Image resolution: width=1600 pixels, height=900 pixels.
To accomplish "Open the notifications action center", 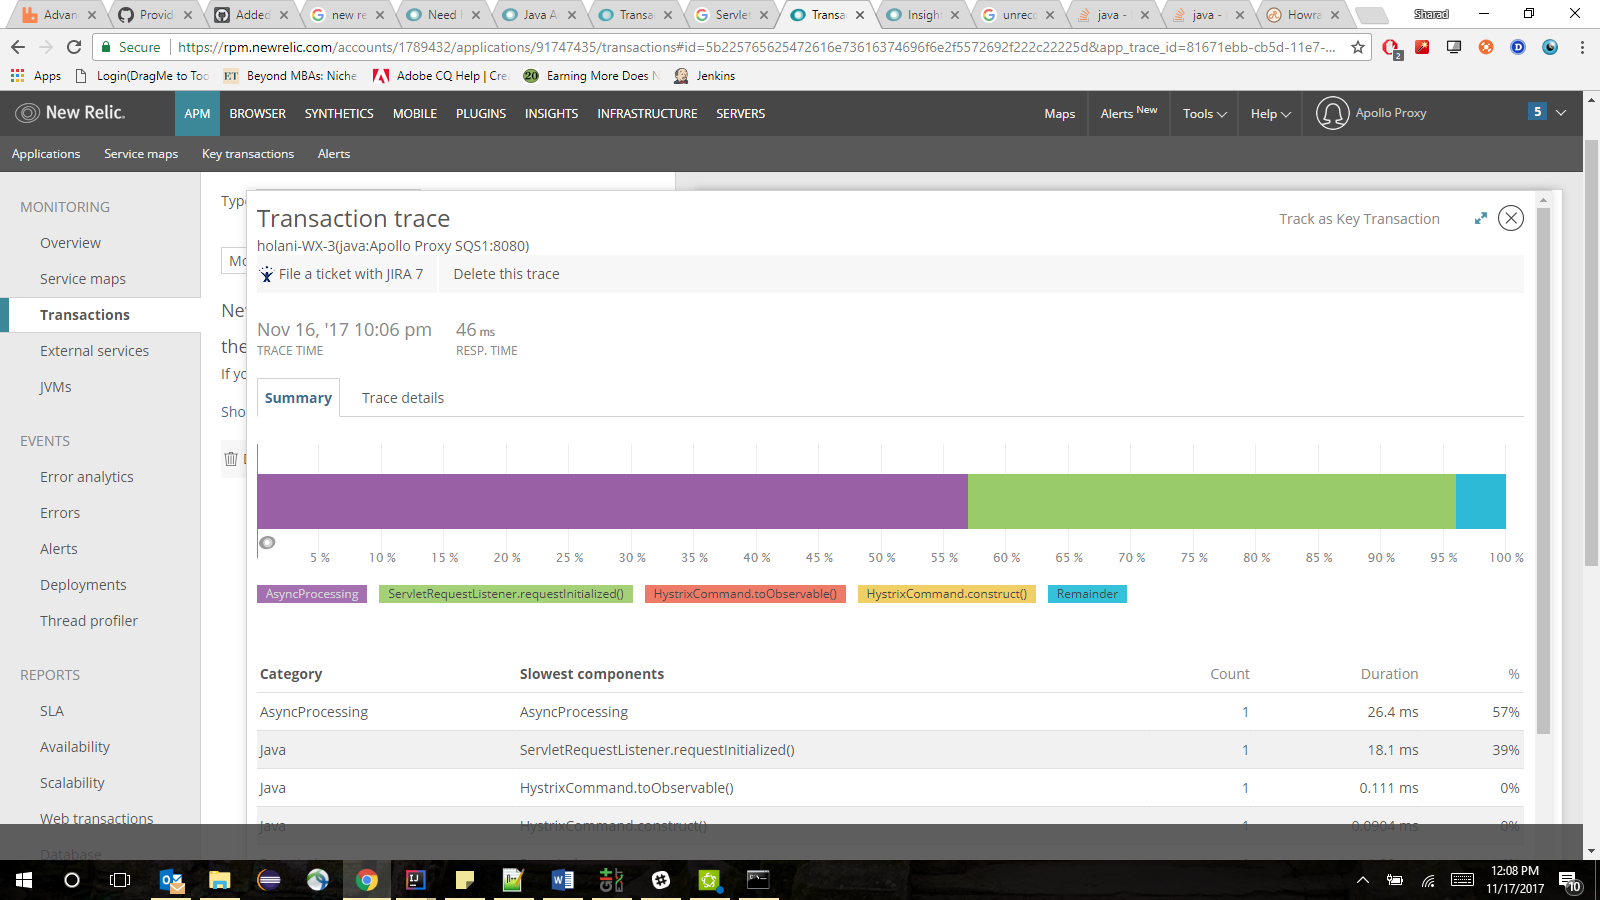I will [1568, 881].
